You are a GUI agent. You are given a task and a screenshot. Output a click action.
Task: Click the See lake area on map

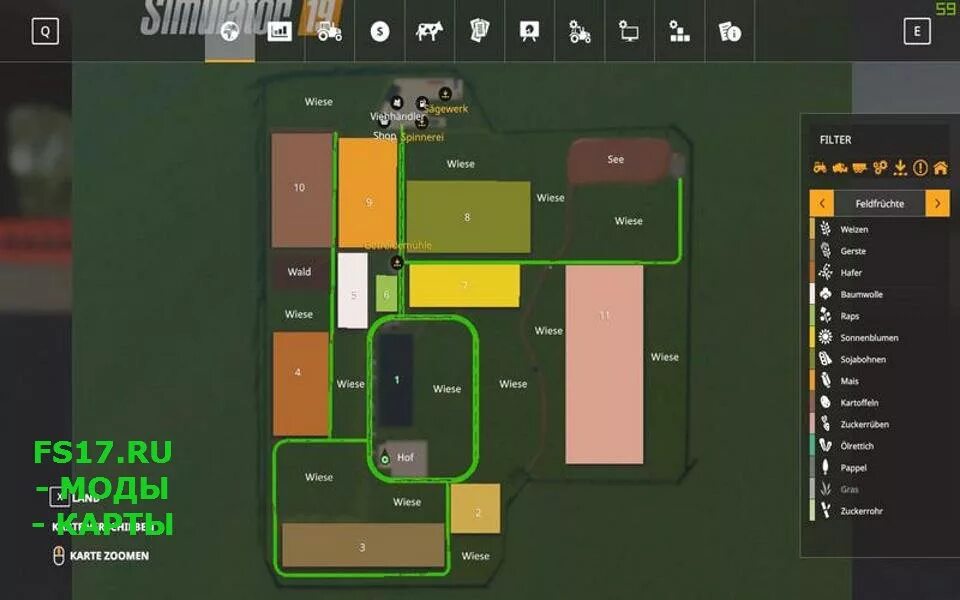coord(618,160)
